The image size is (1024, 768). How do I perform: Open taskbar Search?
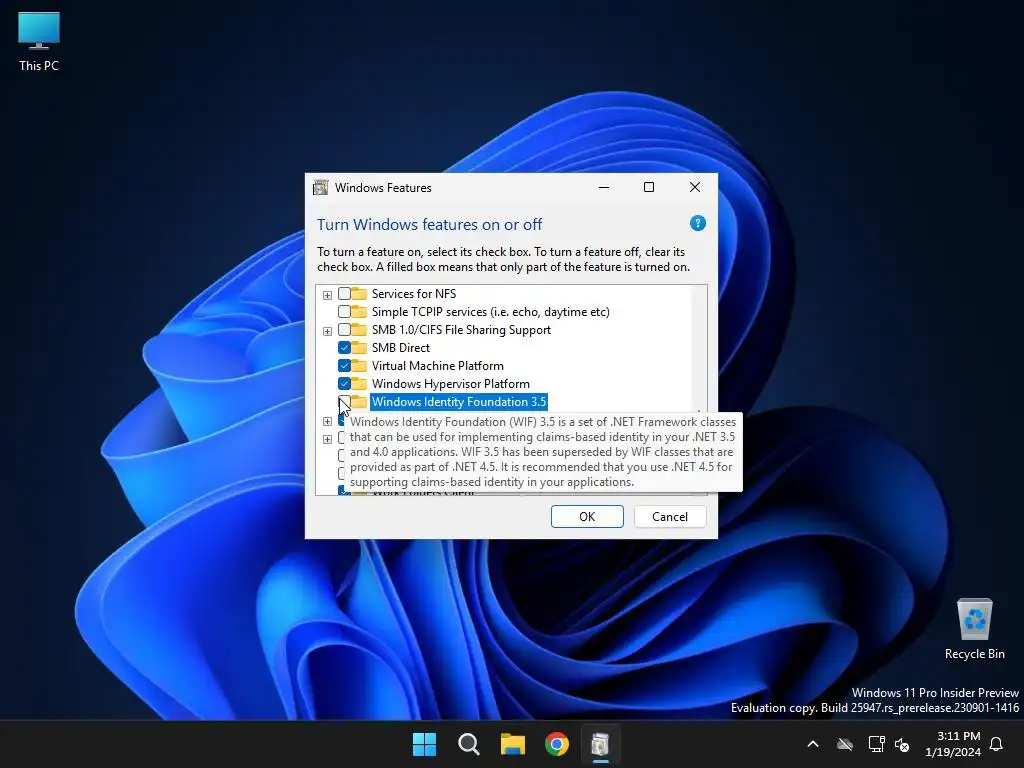point(469,744)
